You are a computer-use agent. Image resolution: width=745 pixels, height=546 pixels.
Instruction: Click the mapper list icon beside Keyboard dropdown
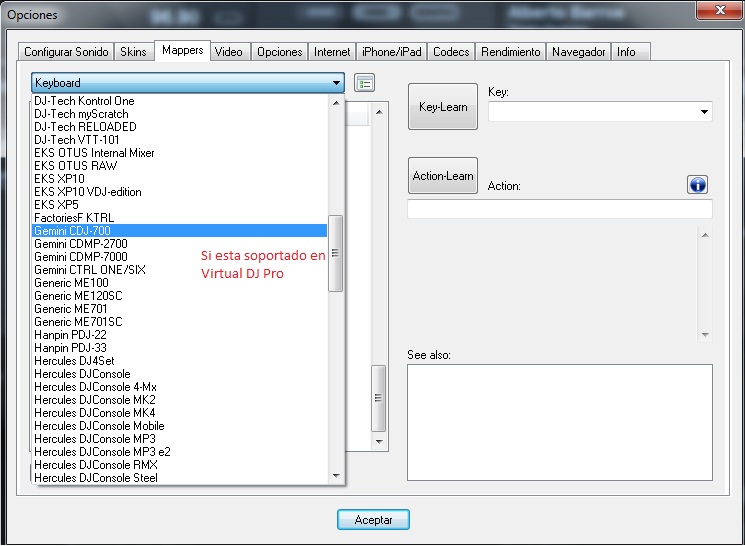point(364,83)
